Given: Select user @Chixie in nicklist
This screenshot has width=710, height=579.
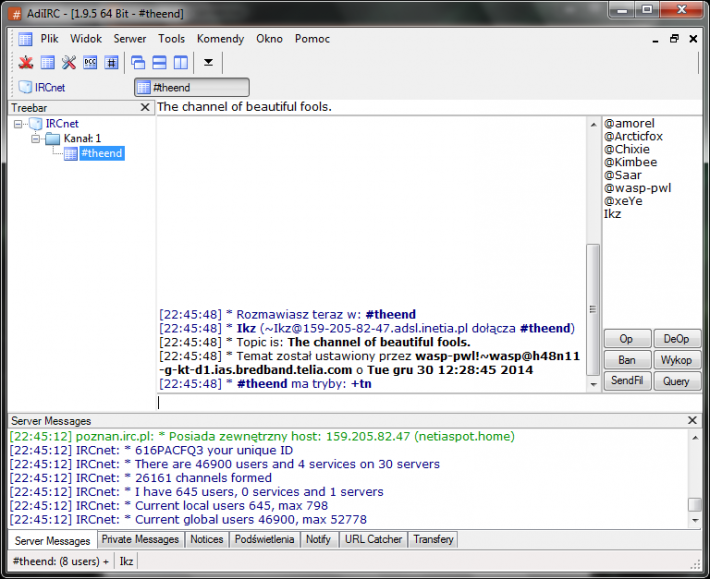Looking at the screenshot, I should pos(627,149).
